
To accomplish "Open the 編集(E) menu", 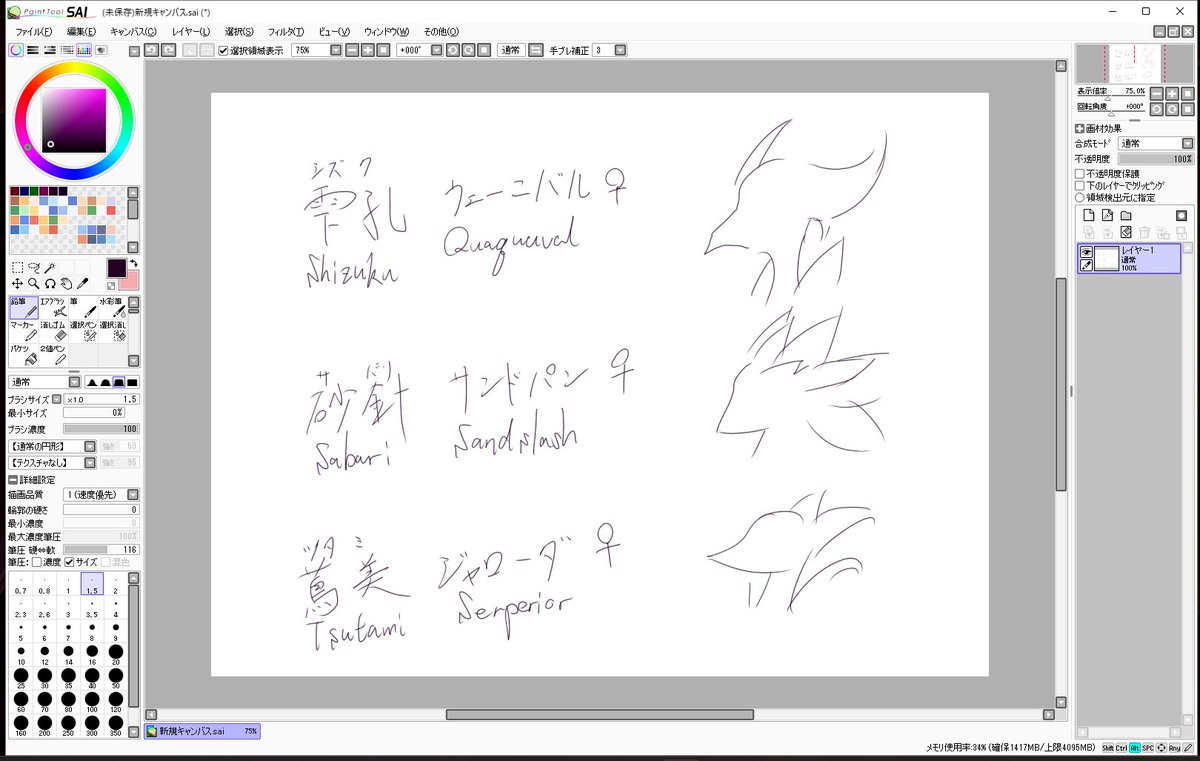I will pyautogui.click(x=81, y=32).
